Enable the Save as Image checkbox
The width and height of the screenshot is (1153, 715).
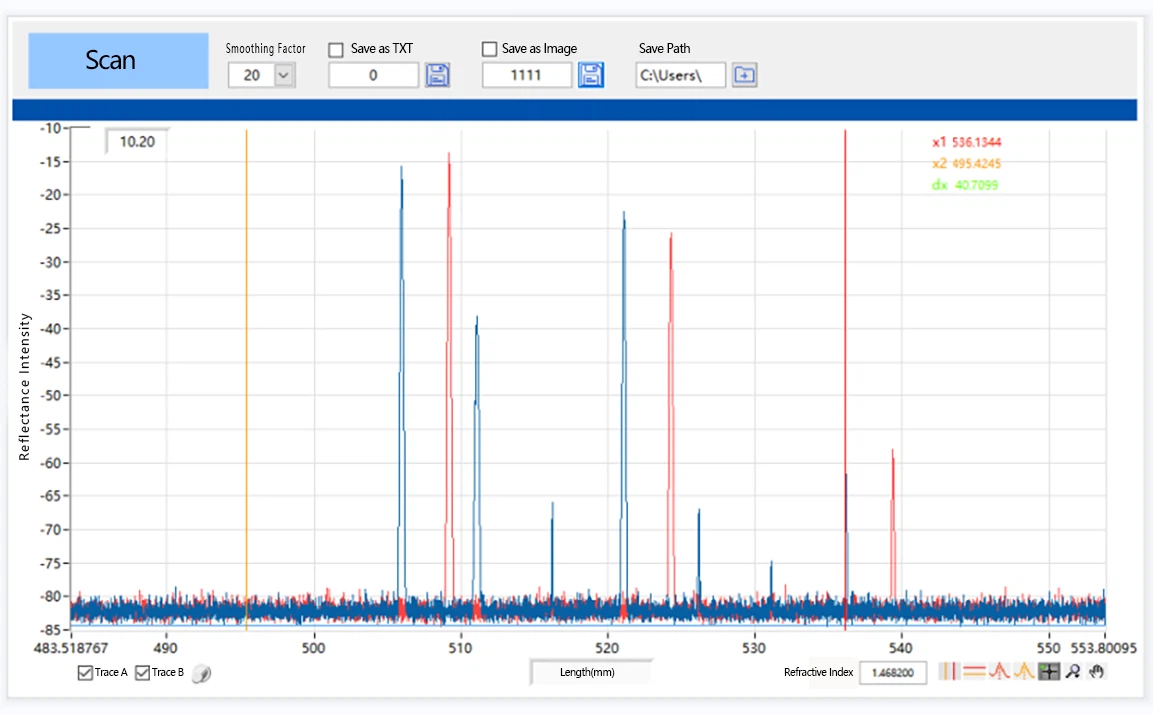coord(489,48)
